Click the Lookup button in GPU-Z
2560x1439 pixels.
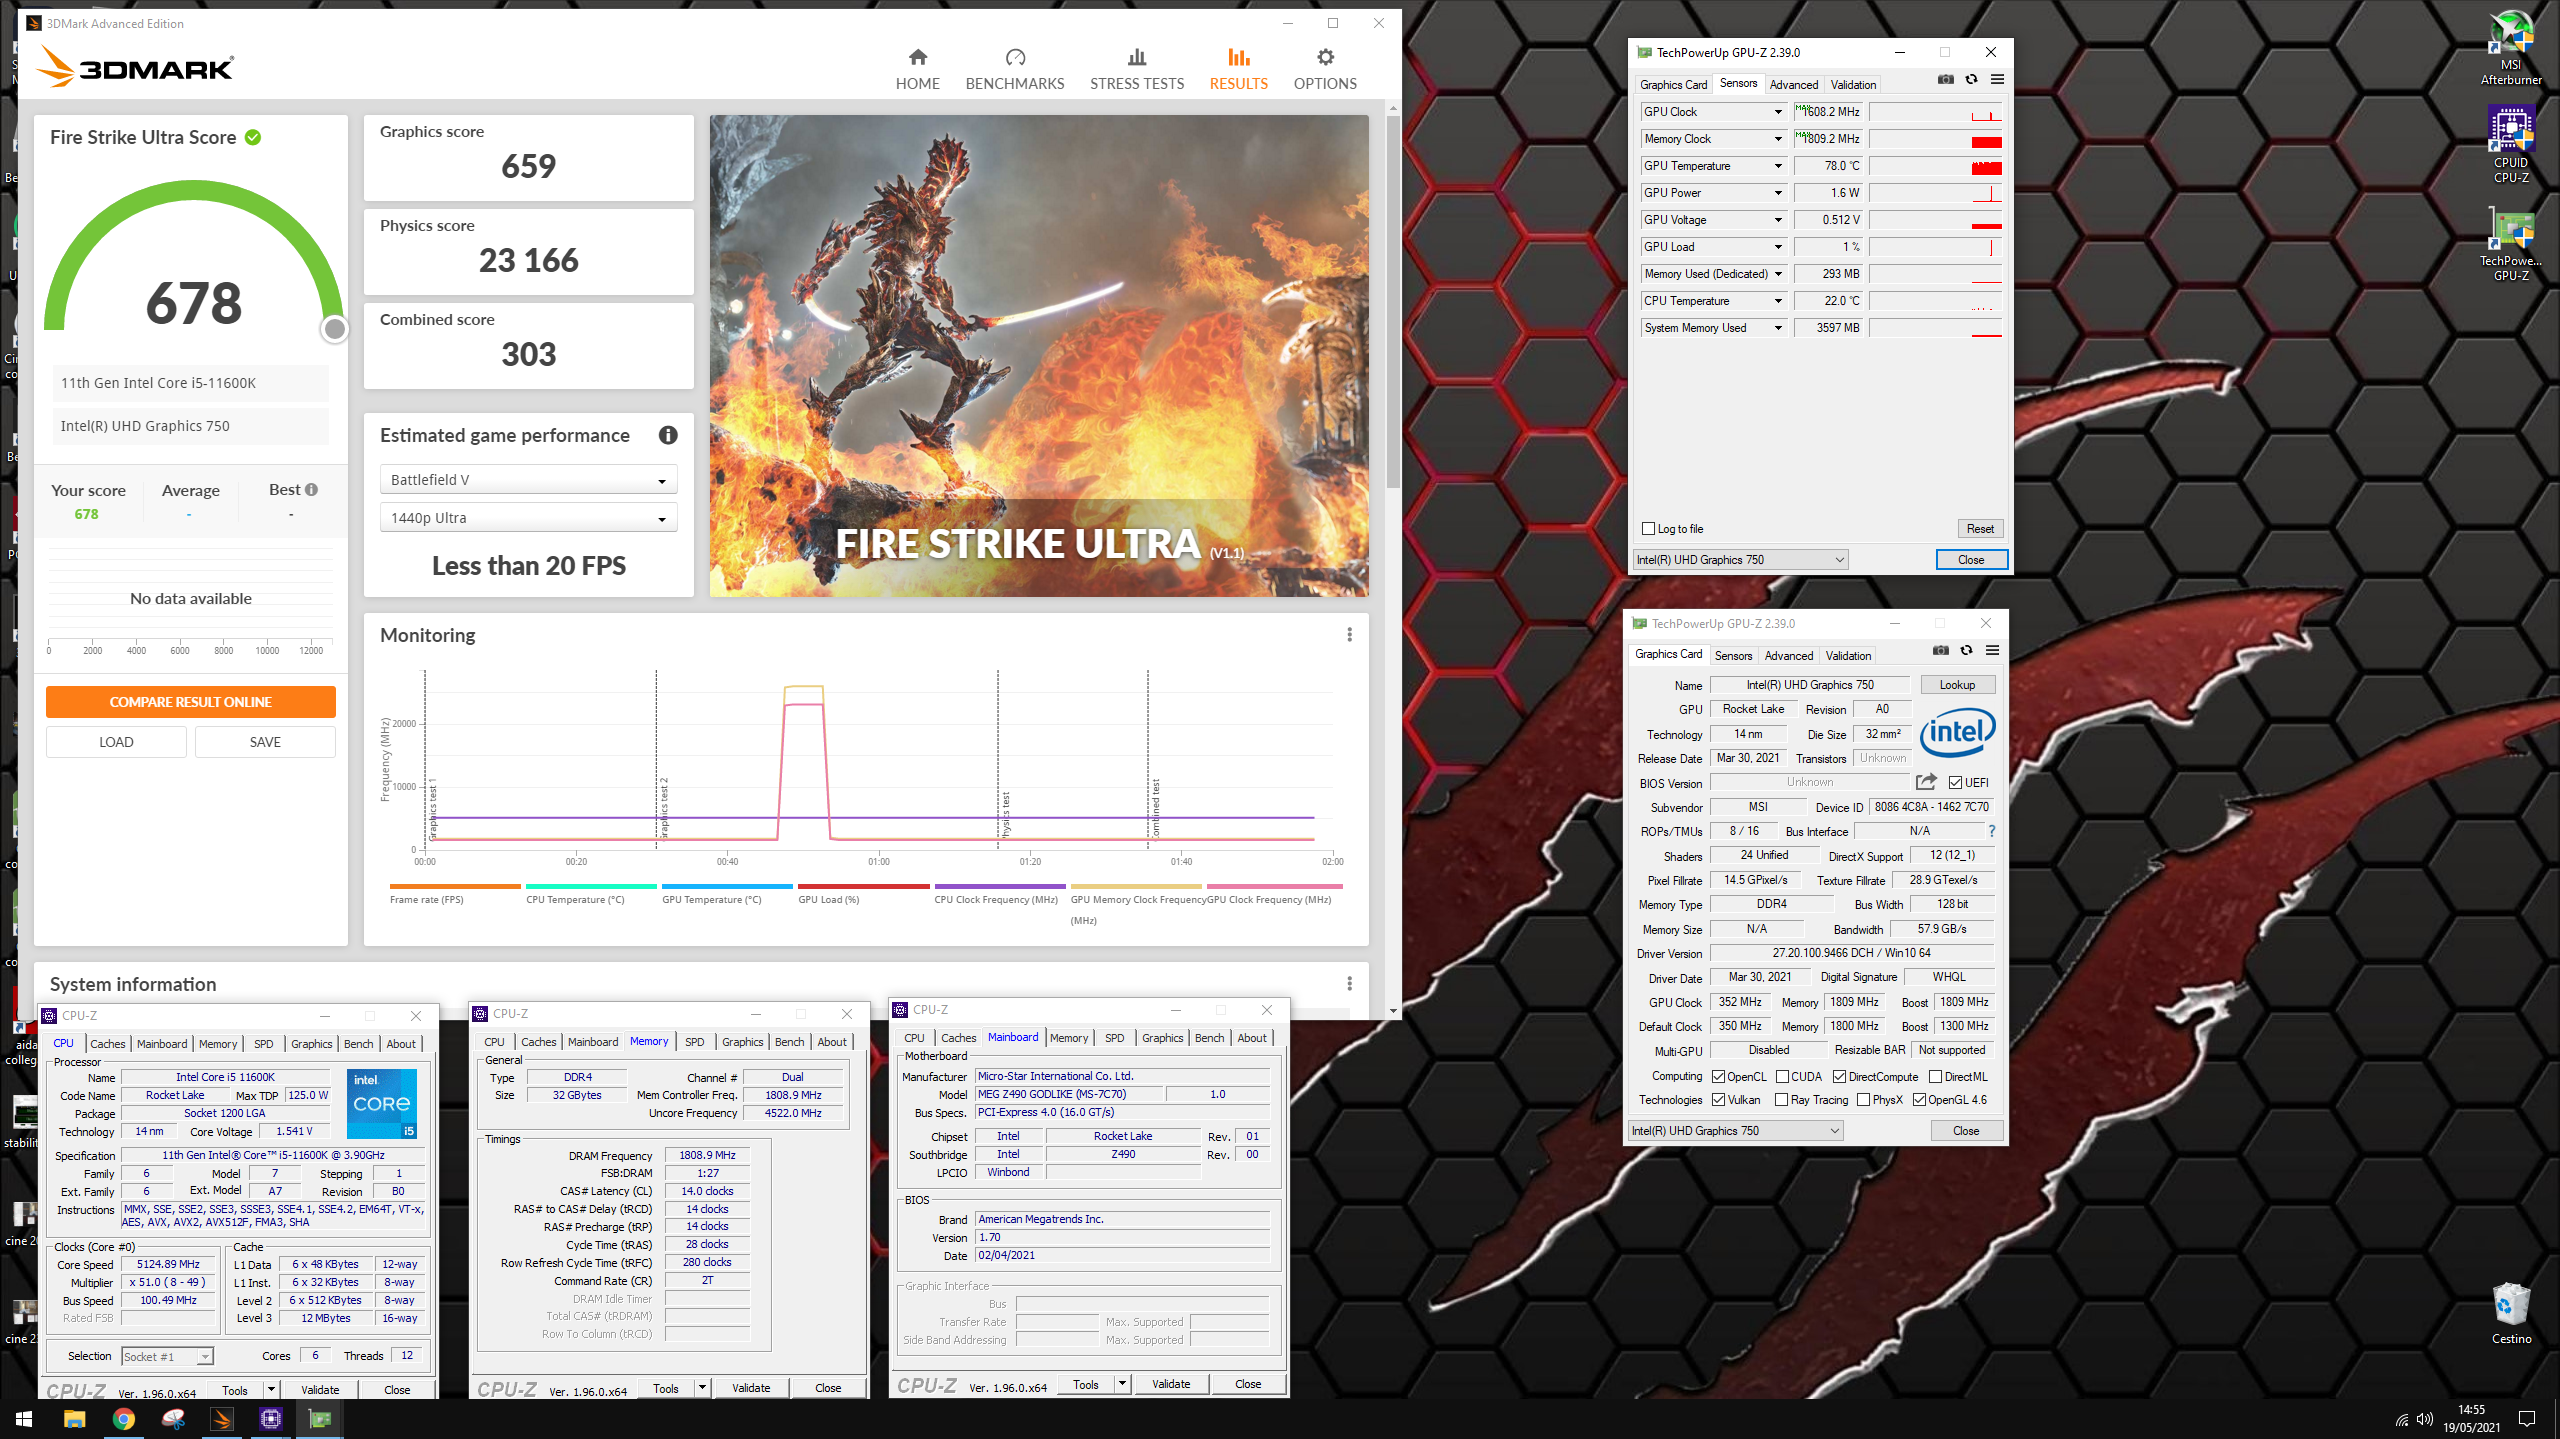[x=1957, y=685]
